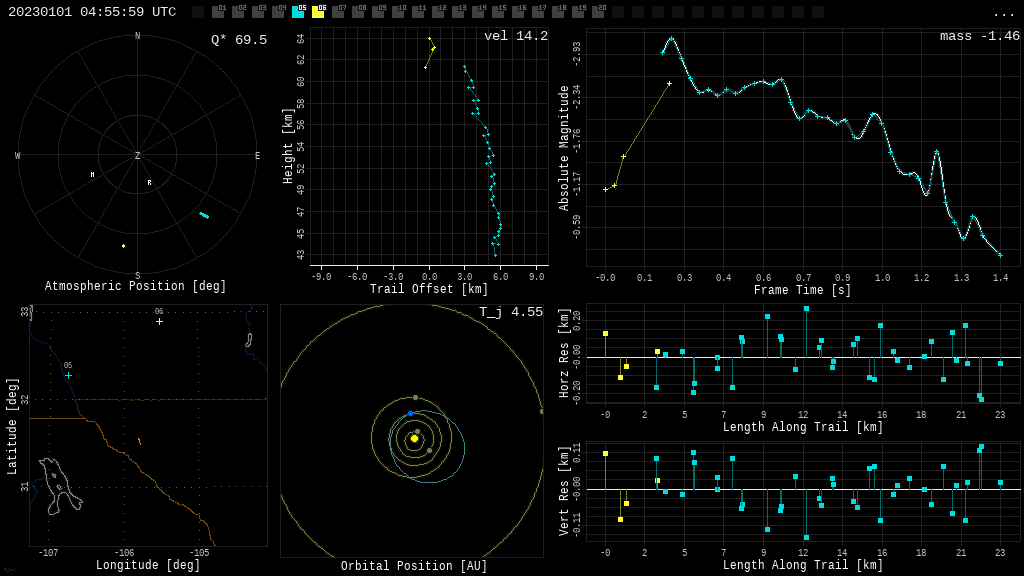Click the cyan station 05 indicator square
This screenshot has height=576, width=1024.
pyautogui.click(x=298, y=12)
